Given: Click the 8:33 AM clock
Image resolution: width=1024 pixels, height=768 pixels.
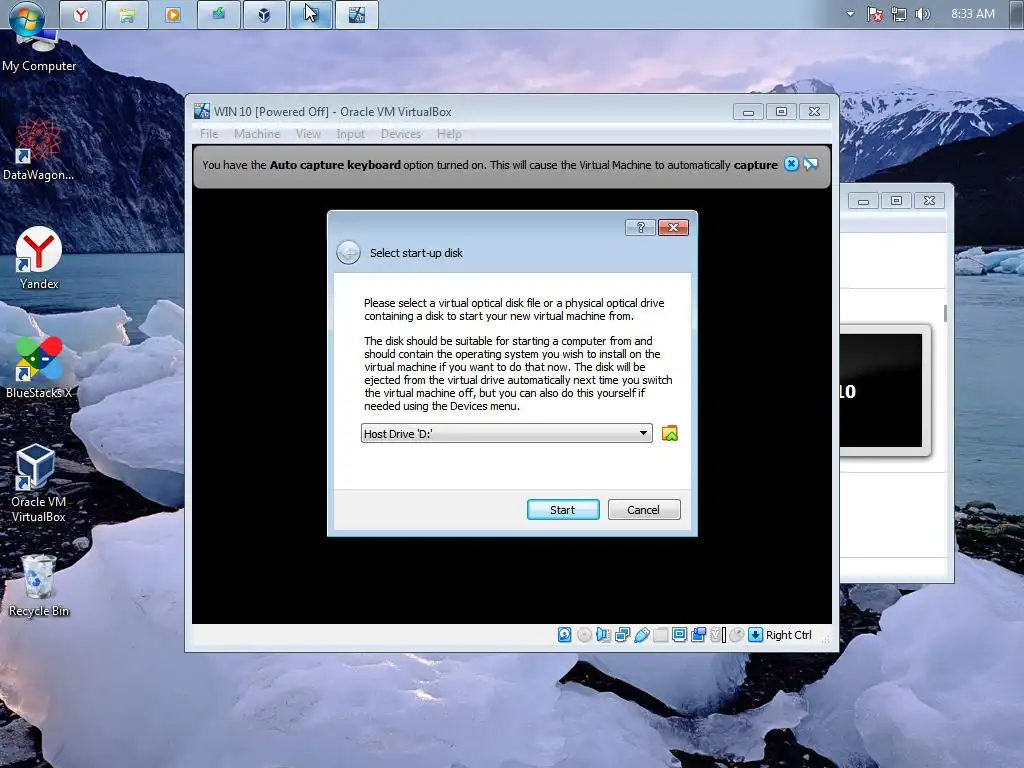Looking at the screenshot, I should [x=973, y=14].
